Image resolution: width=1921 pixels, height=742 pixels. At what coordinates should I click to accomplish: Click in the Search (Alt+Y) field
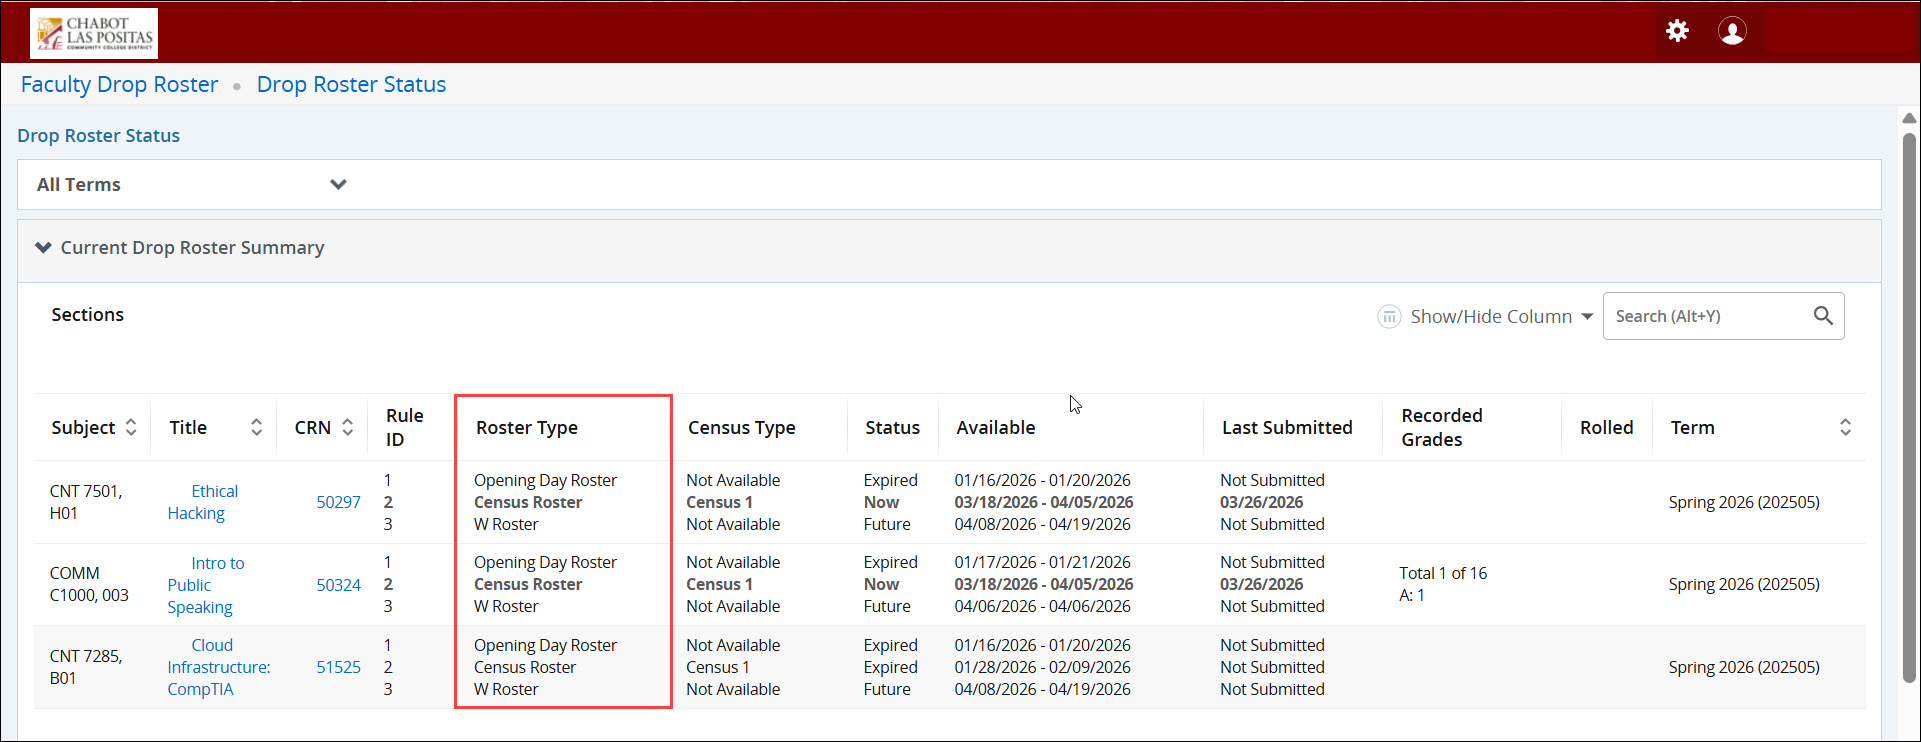point(1705,316)
